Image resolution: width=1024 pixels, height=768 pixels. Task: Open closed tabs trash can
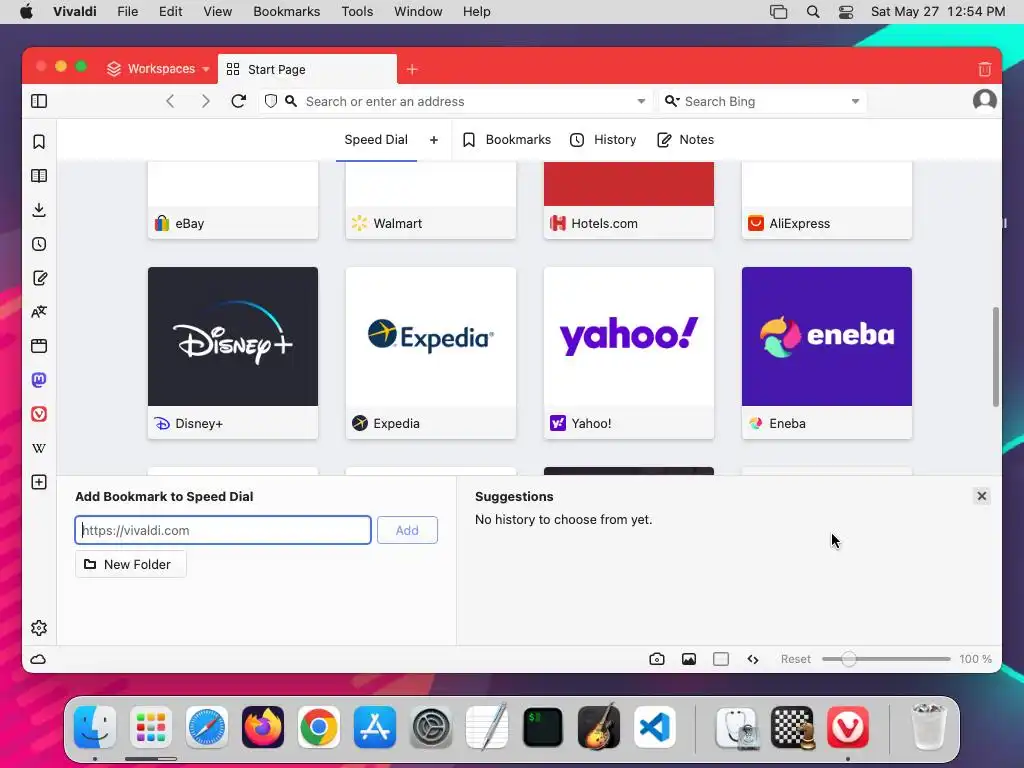click(985, 69)
